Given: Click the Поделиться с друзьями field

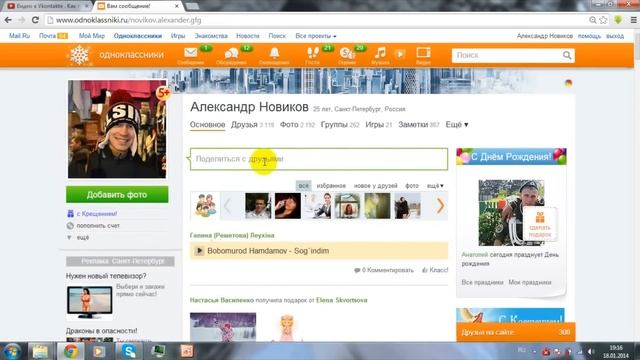Looking at the screenshot, I should pyautogui.click(x=319, y=159).
